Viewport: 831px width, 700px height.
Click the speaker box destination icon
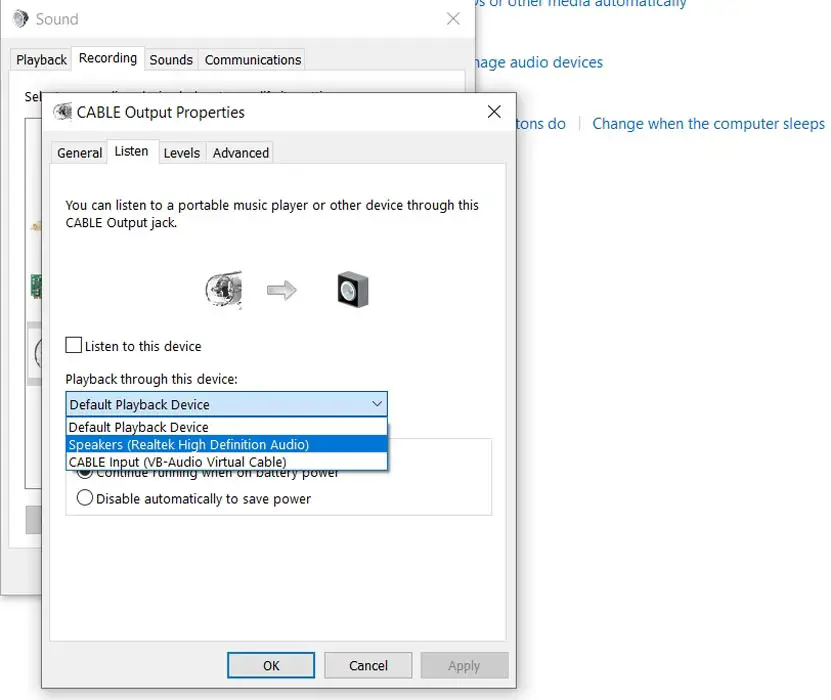click(x=353, y=289)
